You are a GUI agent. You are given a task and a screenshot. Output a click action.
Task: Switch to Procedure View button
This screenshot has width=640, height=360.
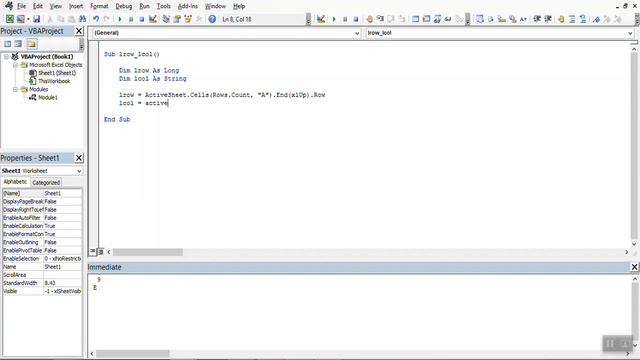93,251
